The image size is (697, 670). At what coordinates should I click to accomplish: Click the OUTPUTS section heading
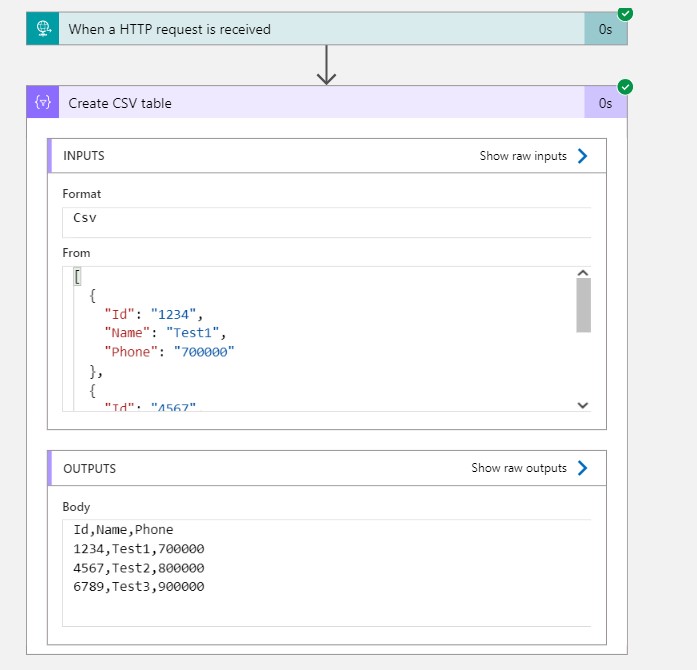pyautogui.click(x=89, y=469)
